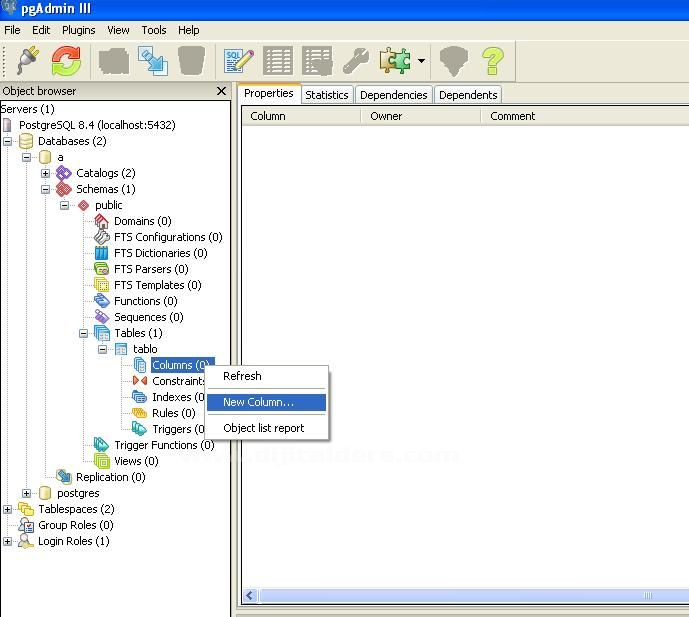This screenshot has width=689, height=617.
Task: Collapse database 'a' node
Action: click(26, 157)
